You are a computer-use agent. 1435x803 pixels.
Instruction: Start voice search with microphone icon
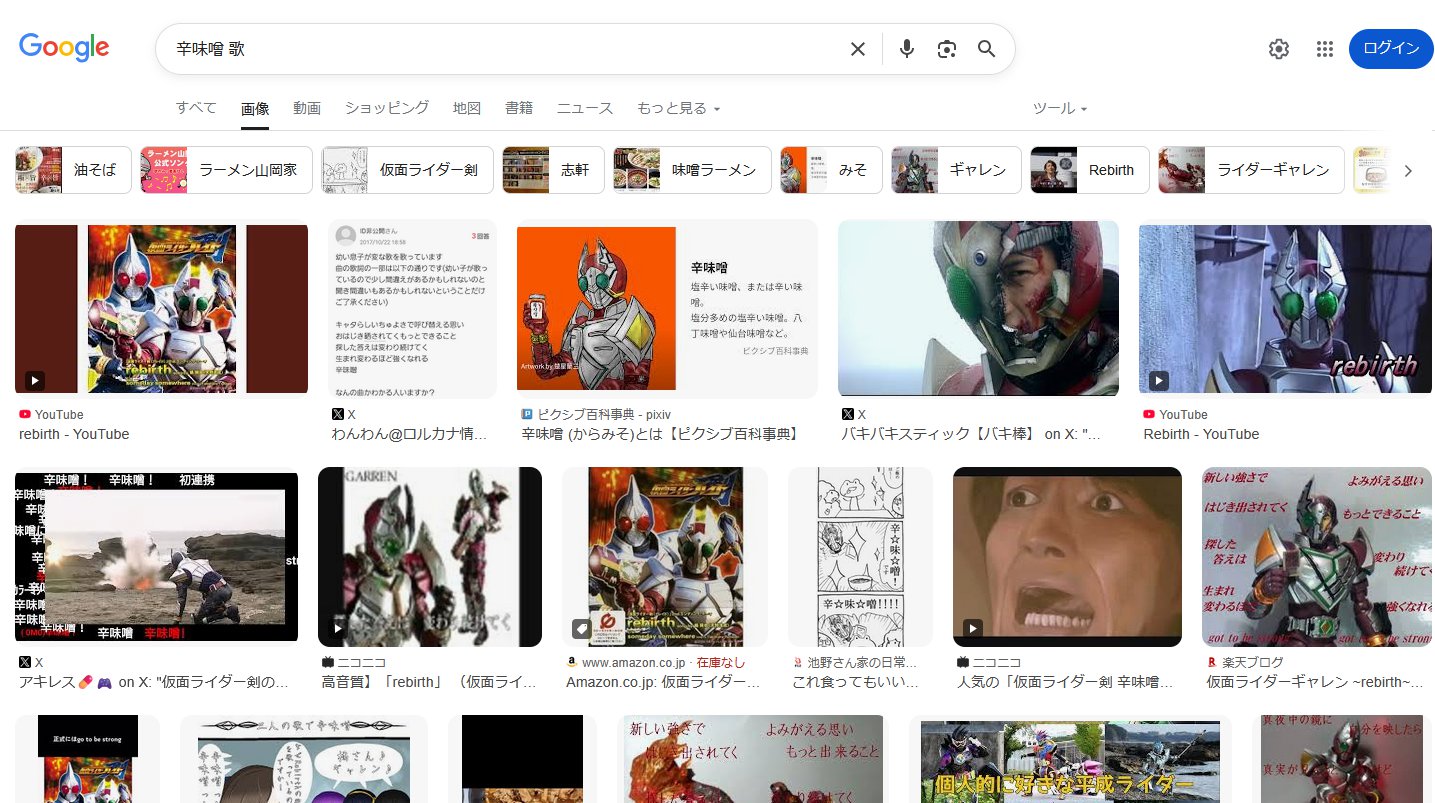(907, 49)
